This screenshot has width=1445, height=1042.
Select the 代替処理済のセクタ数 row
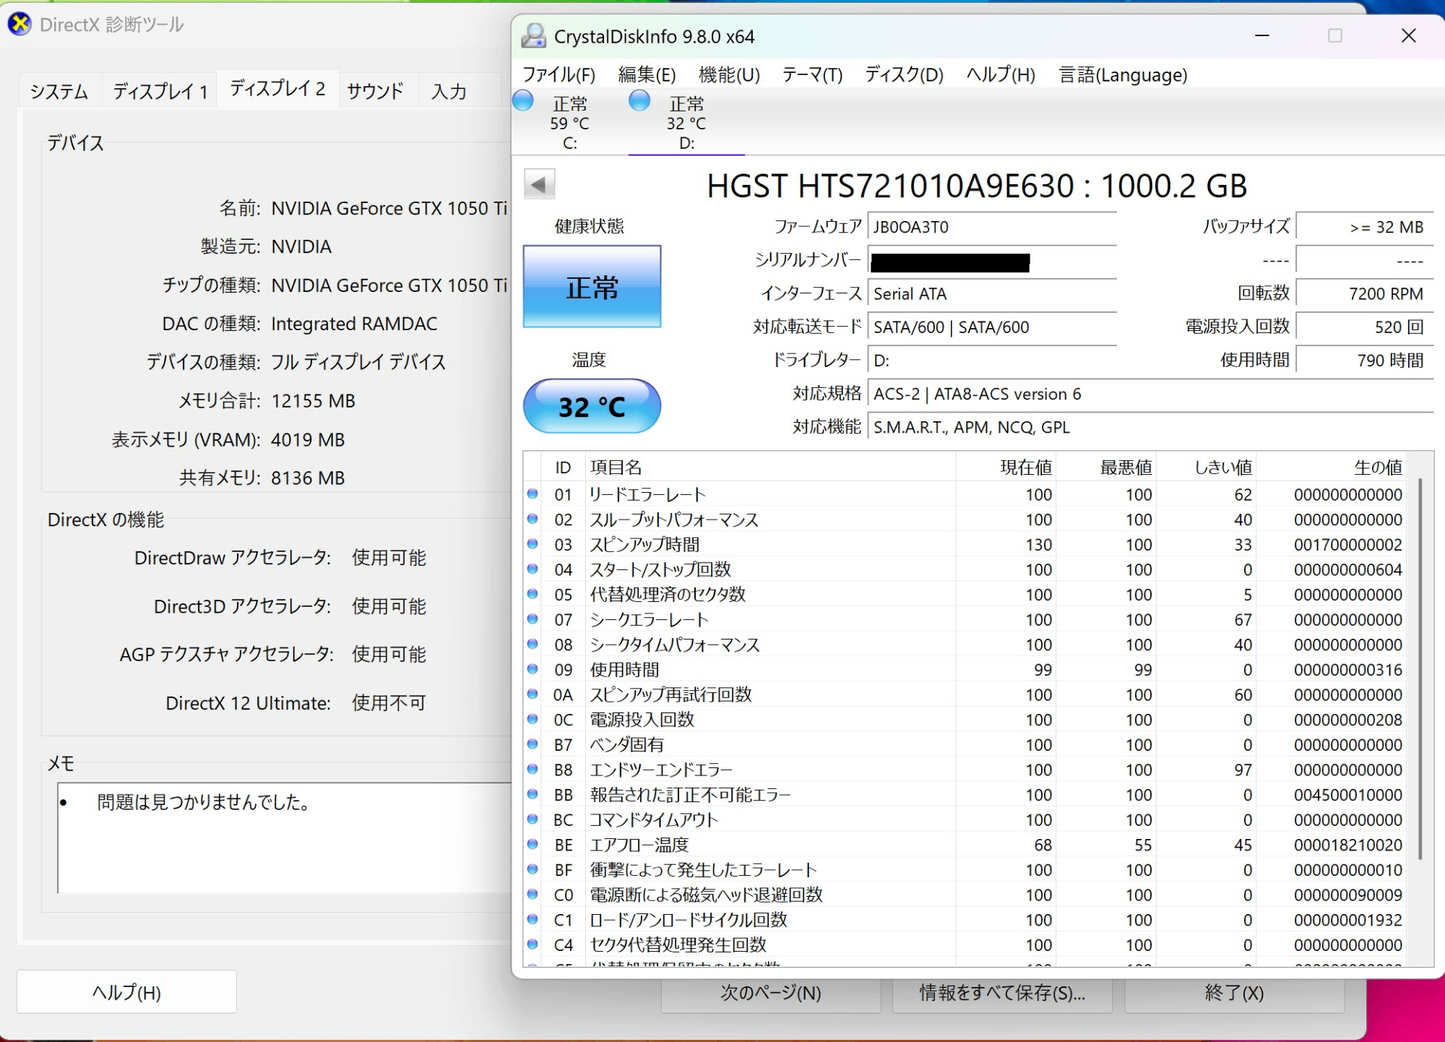coord(966,594)
